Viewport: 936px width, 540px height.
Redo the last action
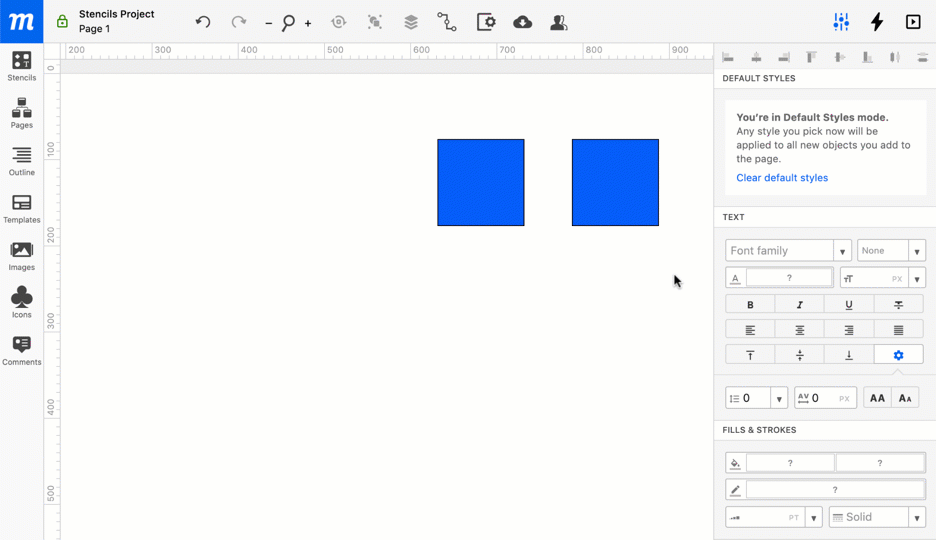coord(239,22)
